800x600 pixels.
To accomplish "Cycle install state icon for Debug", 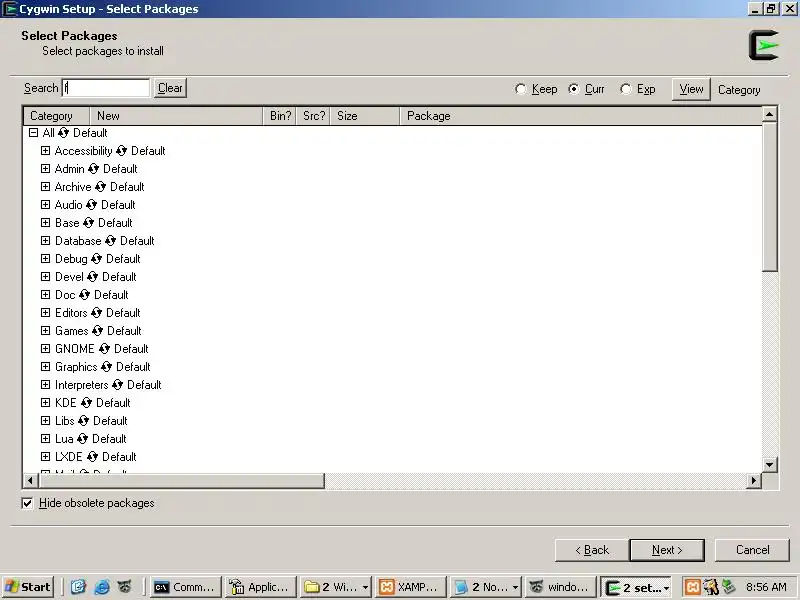I will [96, 259].
